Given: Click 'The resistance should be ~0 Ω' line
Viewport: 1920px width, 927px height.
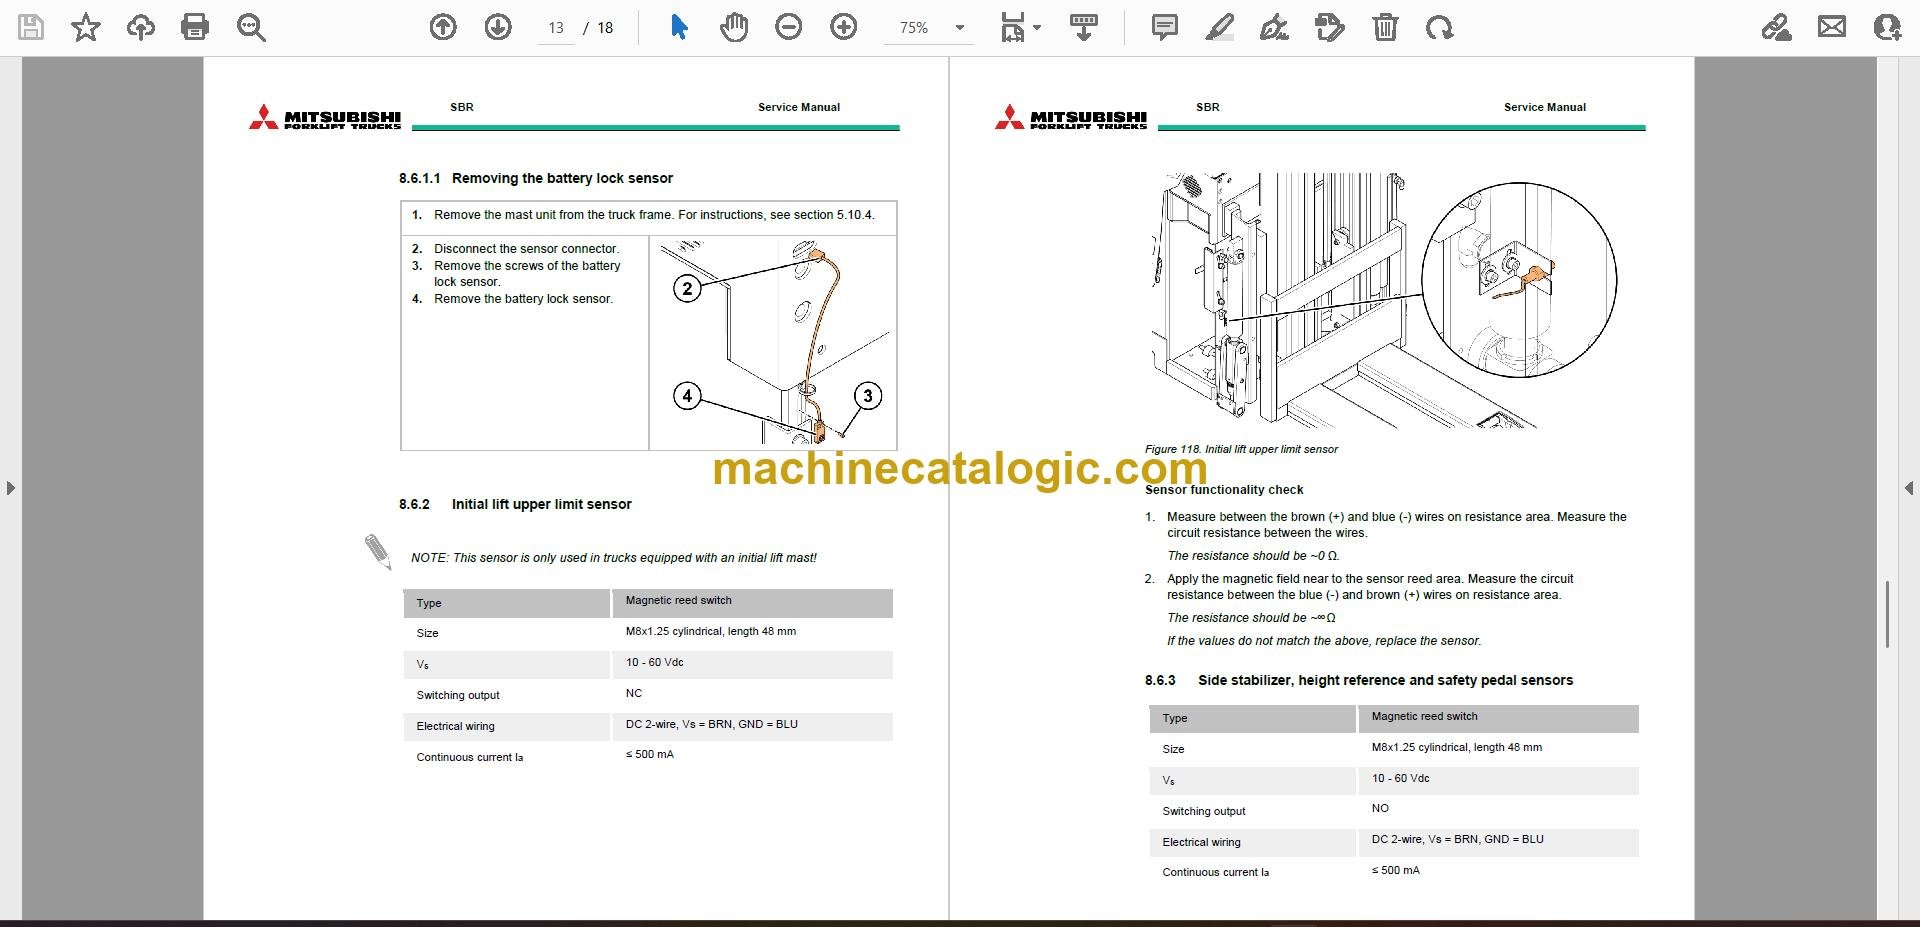Looking at the screenshot, I should point(1253,556).
